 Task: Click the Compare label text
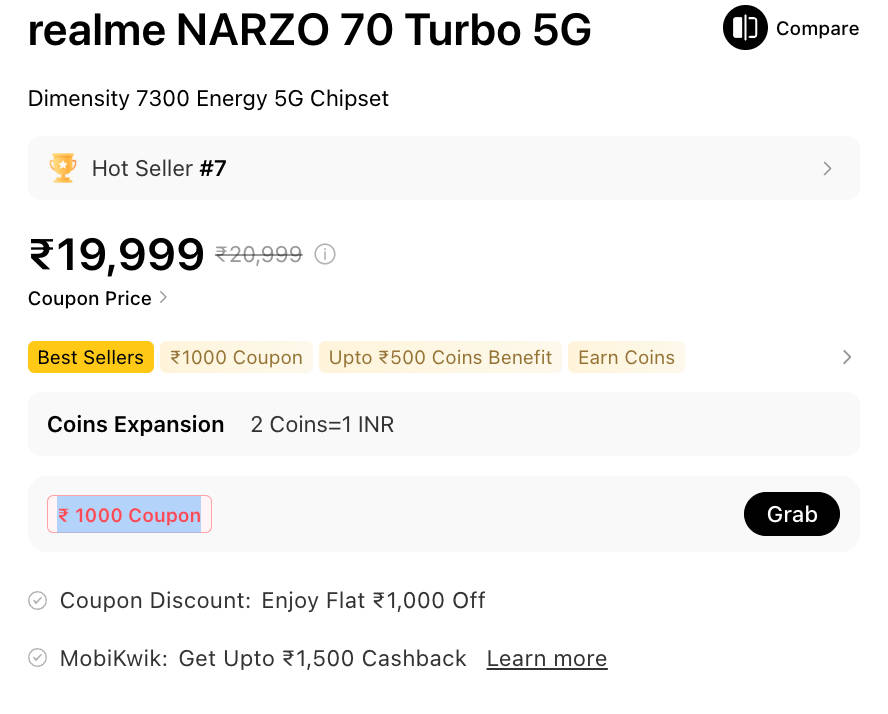click(817, 29)
